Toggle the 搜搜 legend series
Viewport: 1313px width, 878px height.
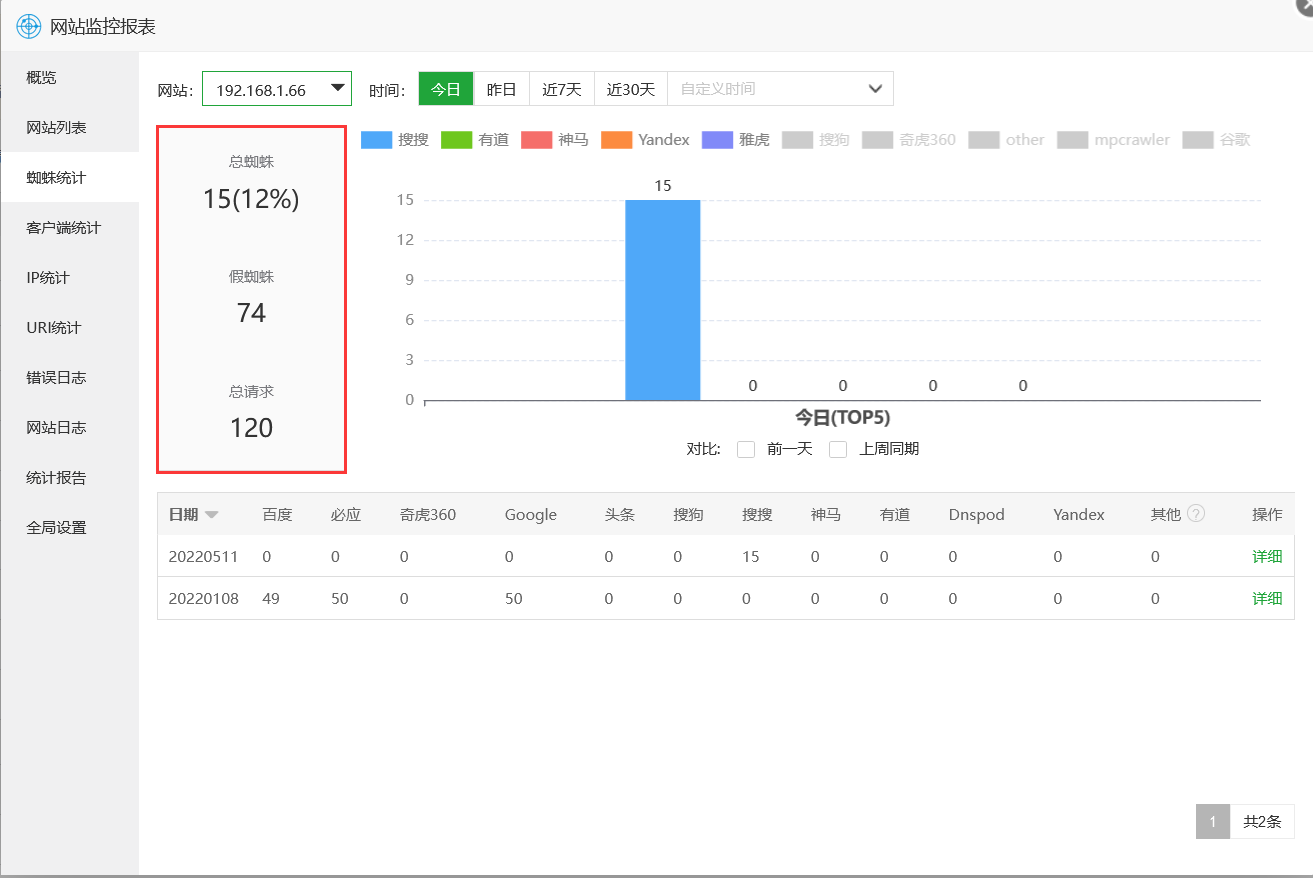coord(394,140)
